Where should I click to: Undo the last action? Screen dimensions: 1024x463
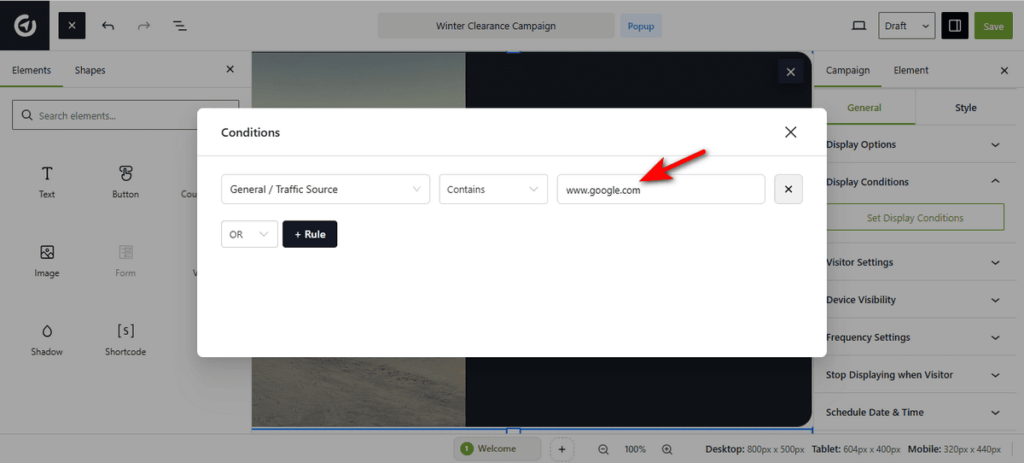coord(108,26)
